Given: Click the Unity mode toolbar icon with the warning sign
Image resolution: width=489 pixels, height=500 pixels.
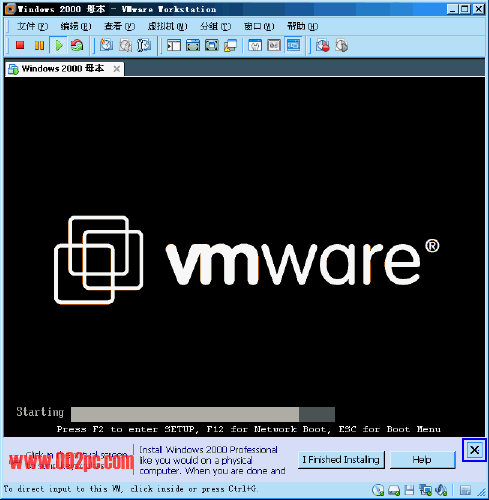Looking at the screenshot, I should 231,45.
